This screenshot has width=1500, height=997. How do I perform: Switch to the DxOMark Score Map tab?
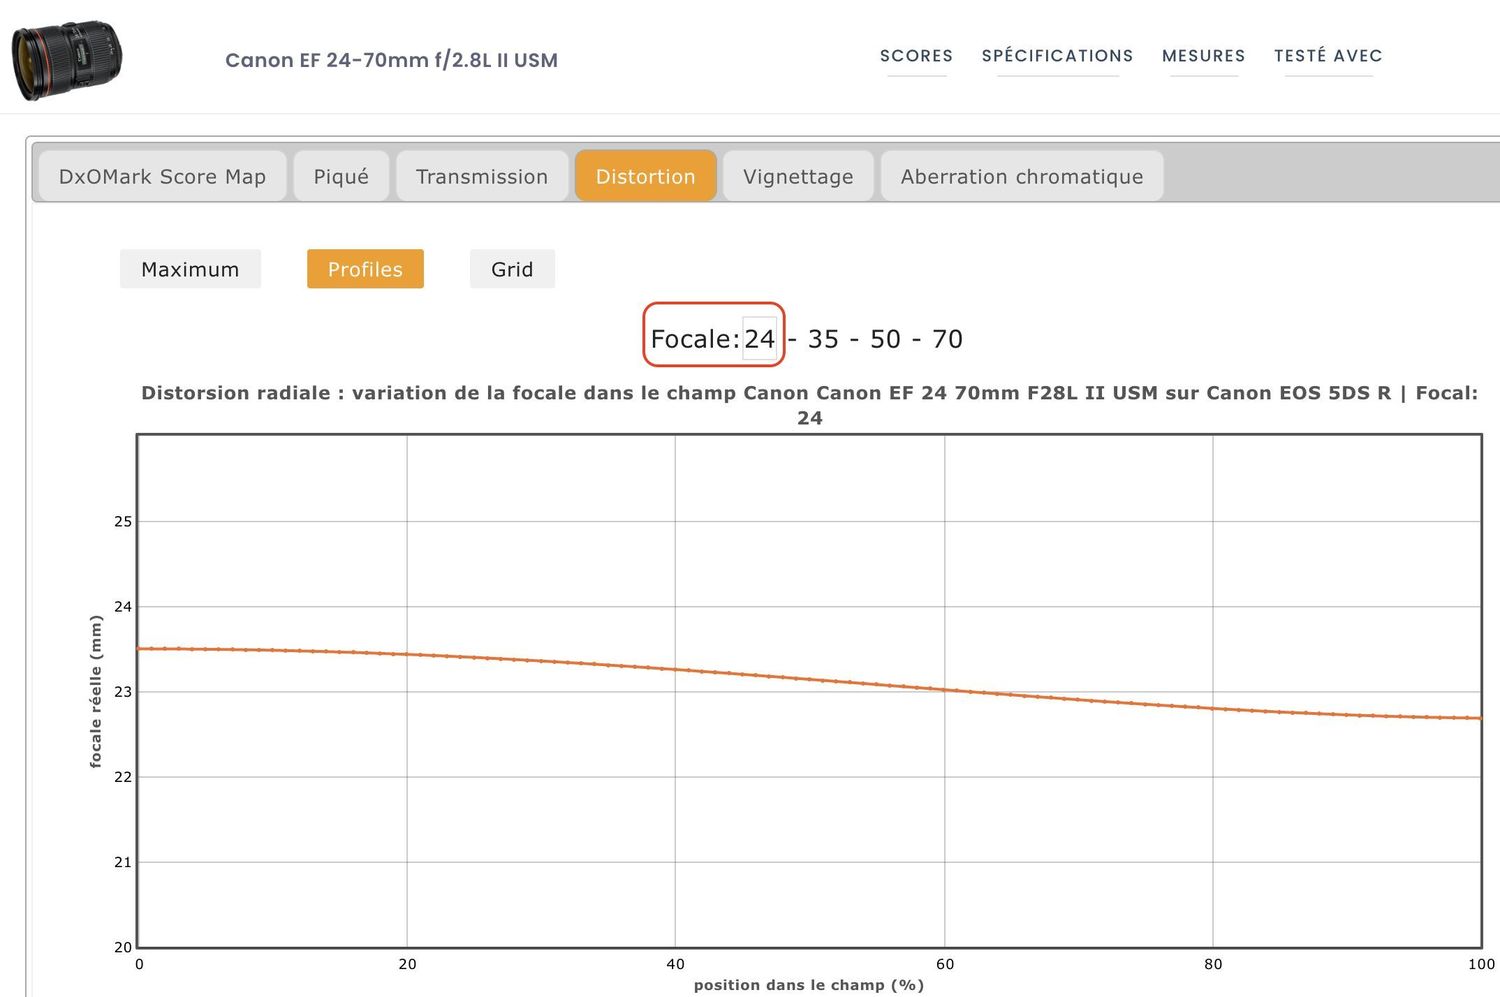pos(162,176)
